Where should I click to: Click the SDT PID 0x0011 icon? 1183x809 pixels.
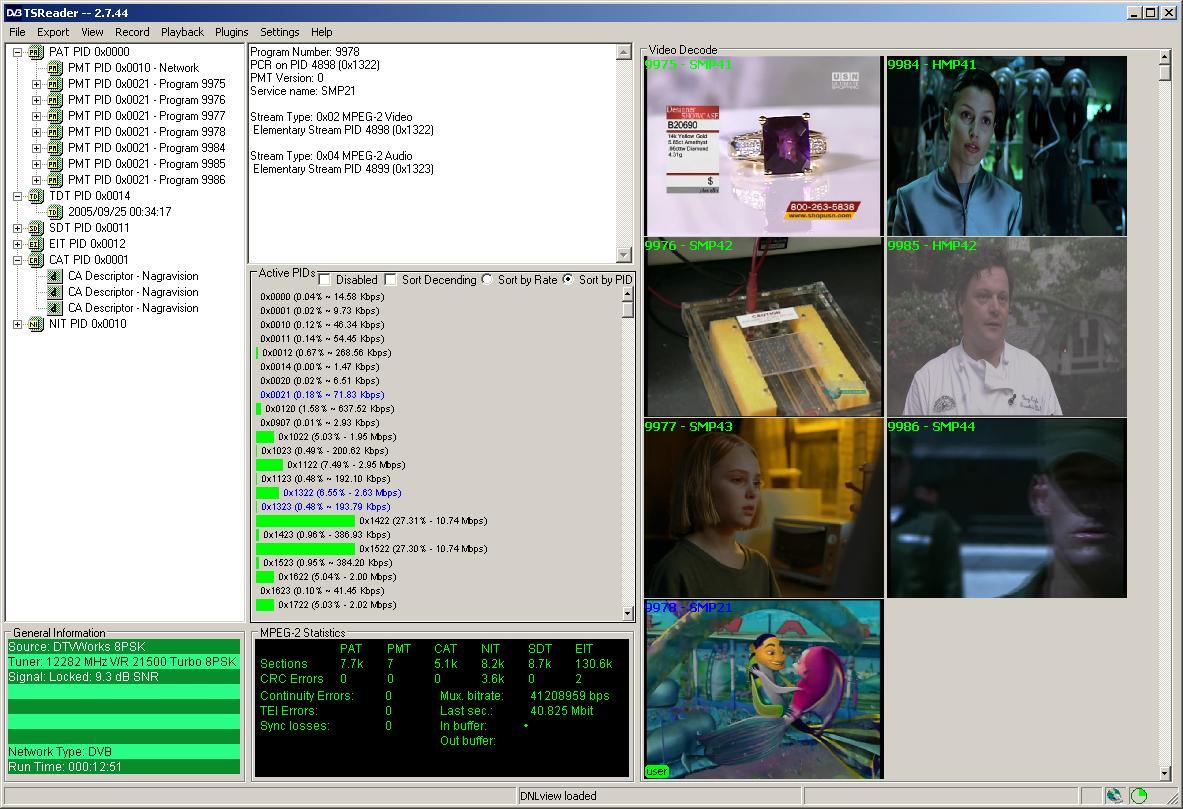[x=35, y=228]
